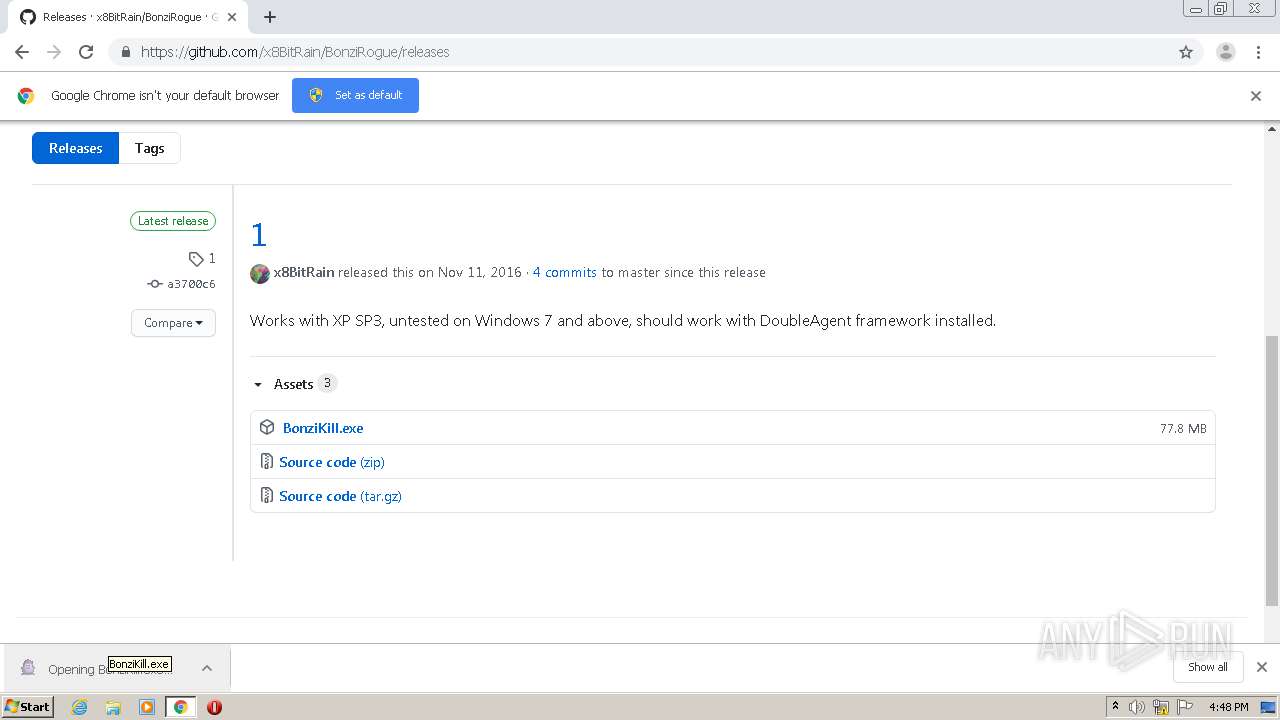Screen dimensions: 1280x720
Task: Open a new browser tab
Action: (x=270, y=17)
